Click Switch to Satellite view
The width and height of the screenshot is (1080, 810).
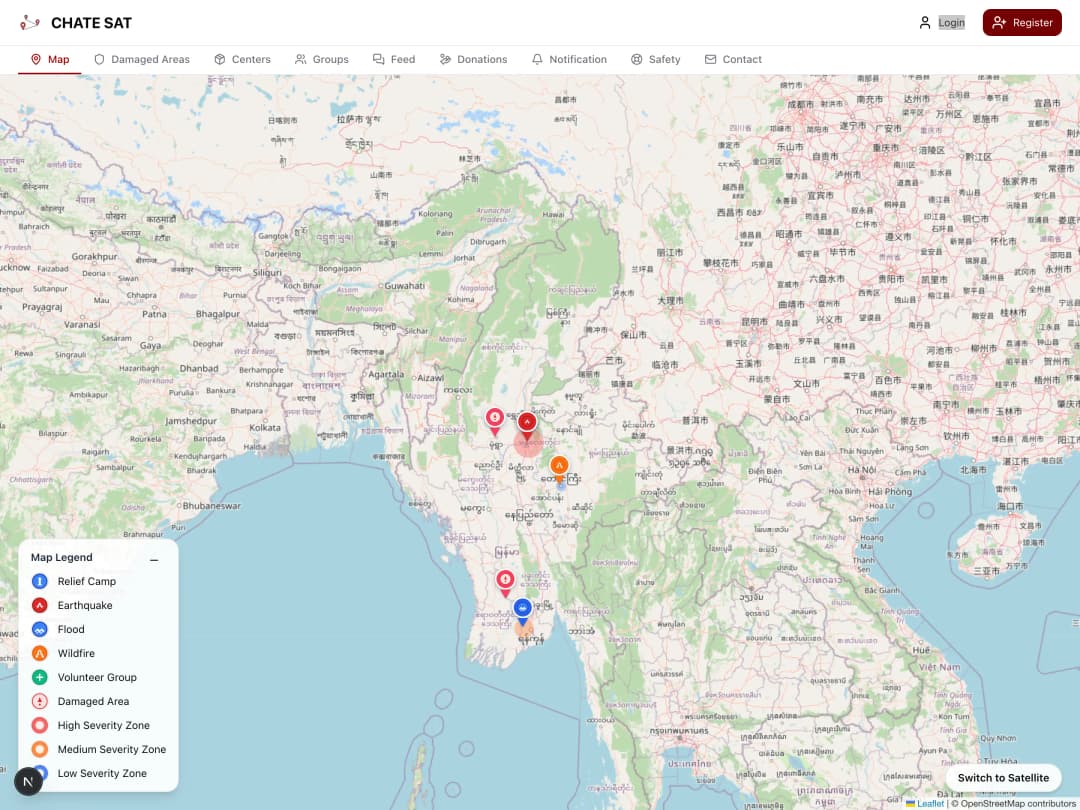[1003, 777]
